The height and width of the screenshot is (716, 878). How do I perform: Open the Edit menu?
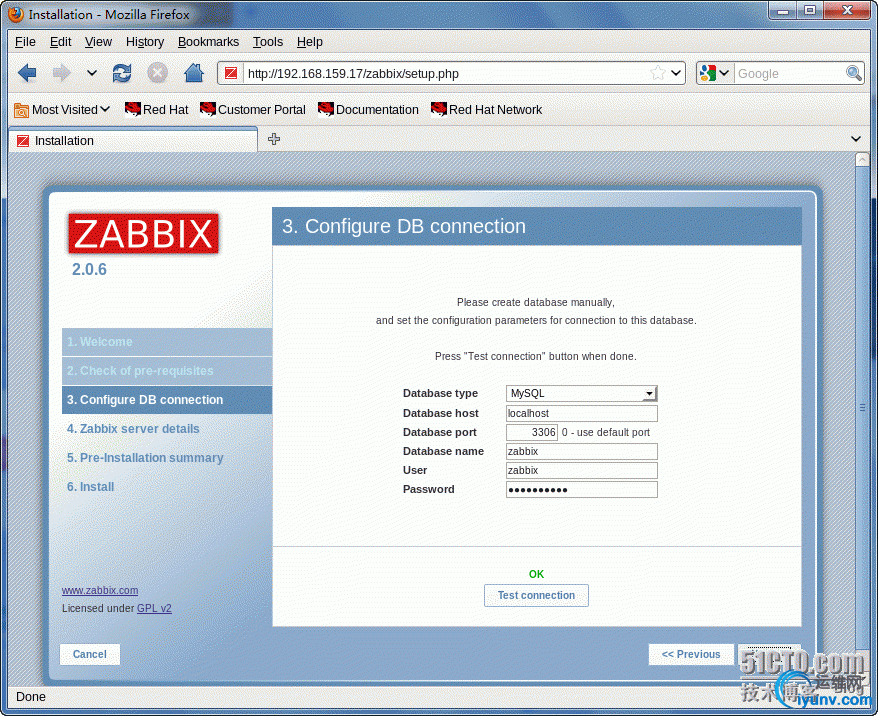click(60, 42)
